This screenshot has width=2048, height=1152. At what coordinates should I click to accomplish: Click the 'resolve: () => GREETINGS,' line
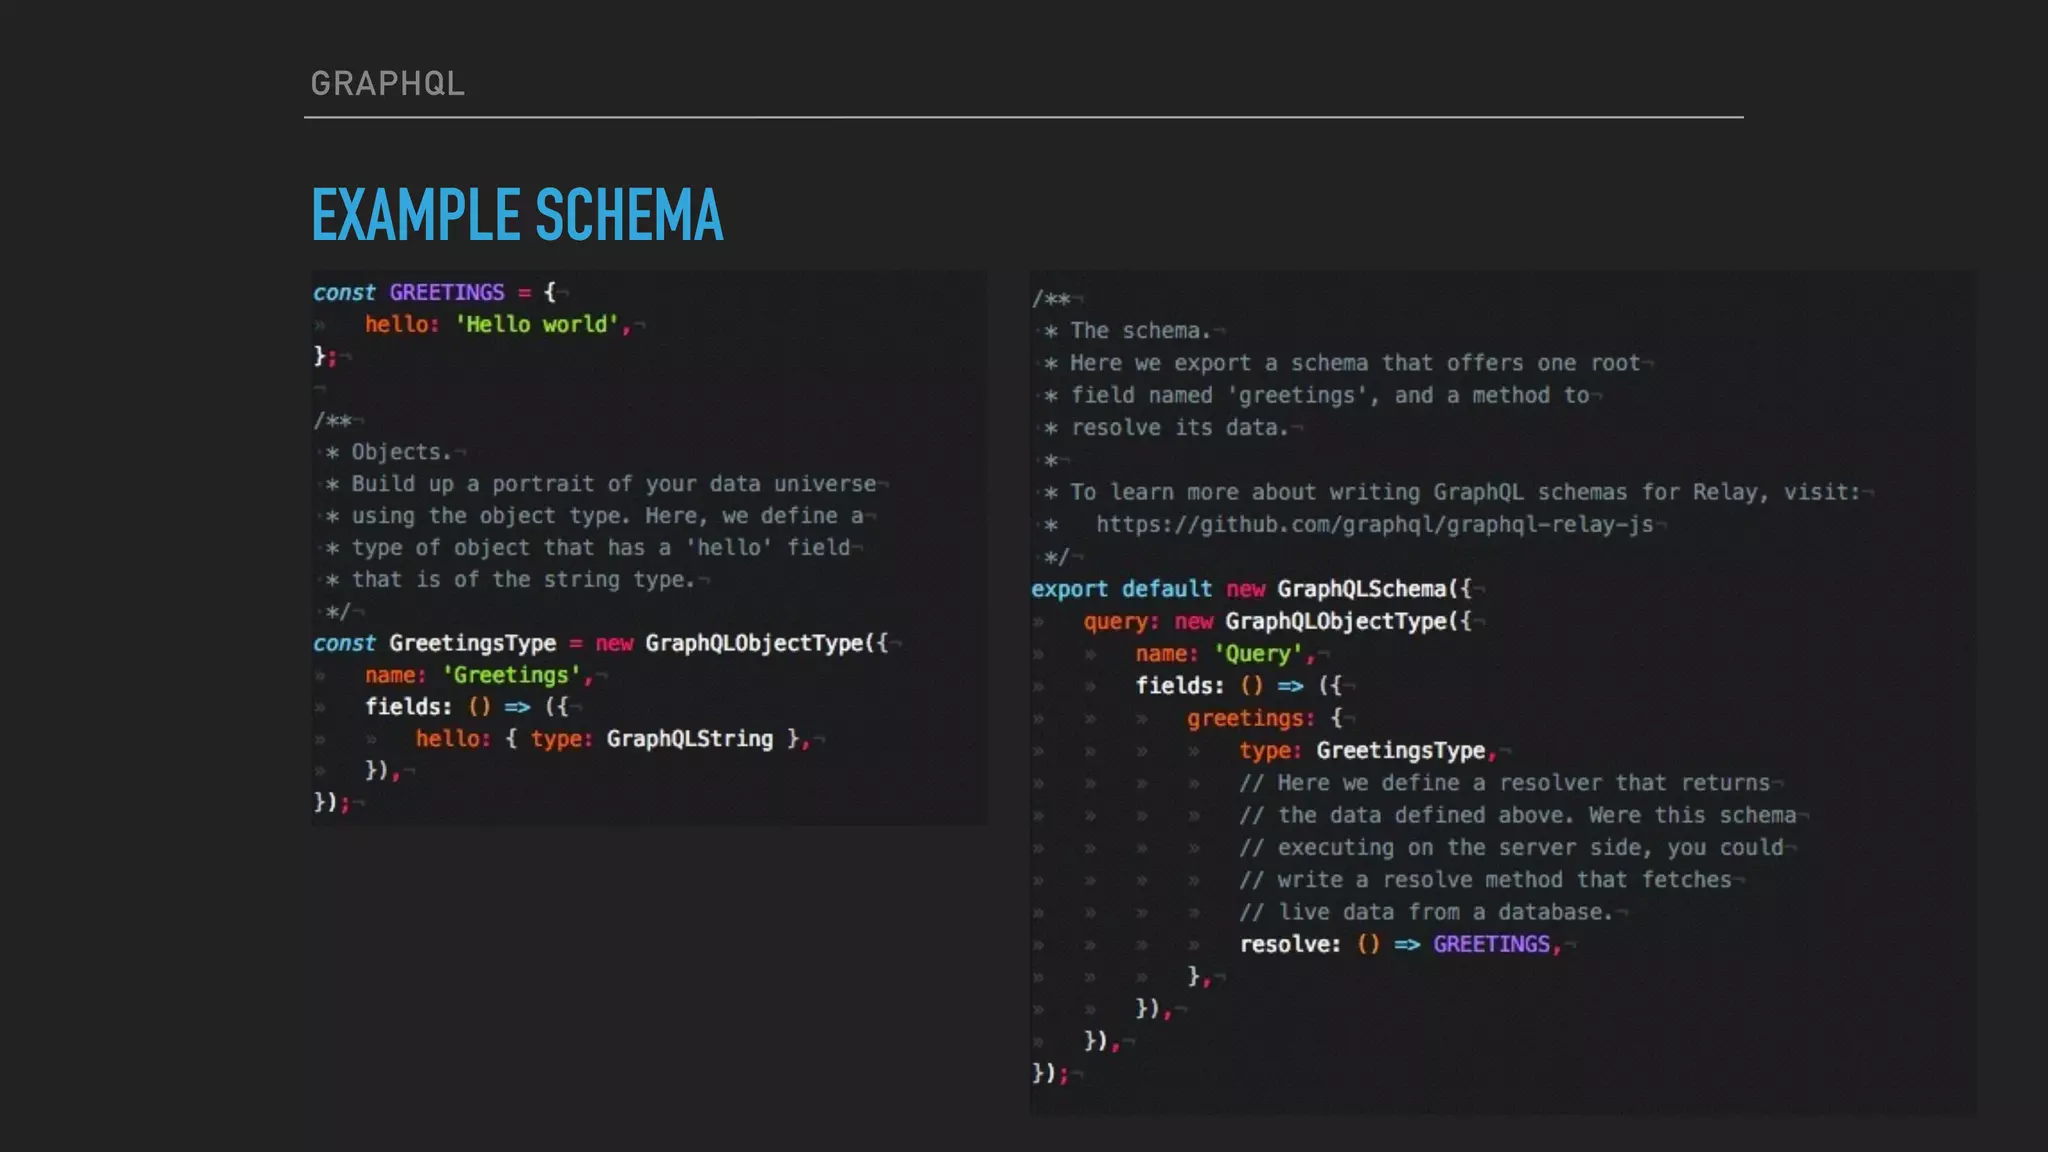pyautogui.click(x=1400, y=944)
